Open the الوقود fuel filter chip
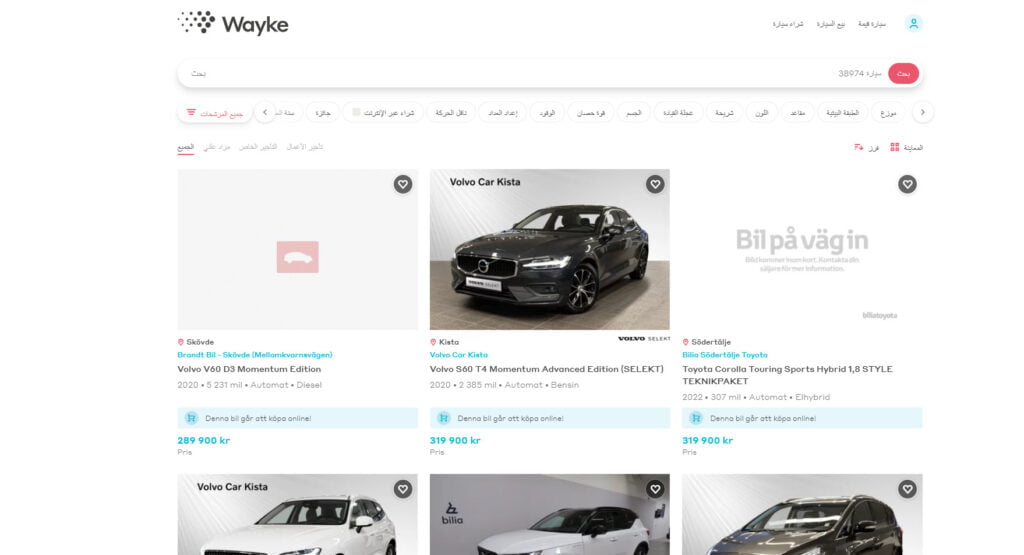This screenshot has height=555, width=1024. (x=547, y=112)
